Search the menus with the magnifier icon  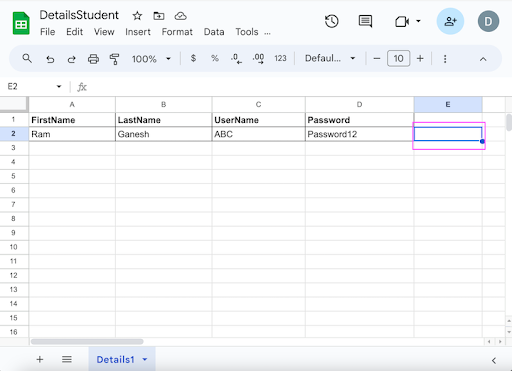tap(27, 59)
